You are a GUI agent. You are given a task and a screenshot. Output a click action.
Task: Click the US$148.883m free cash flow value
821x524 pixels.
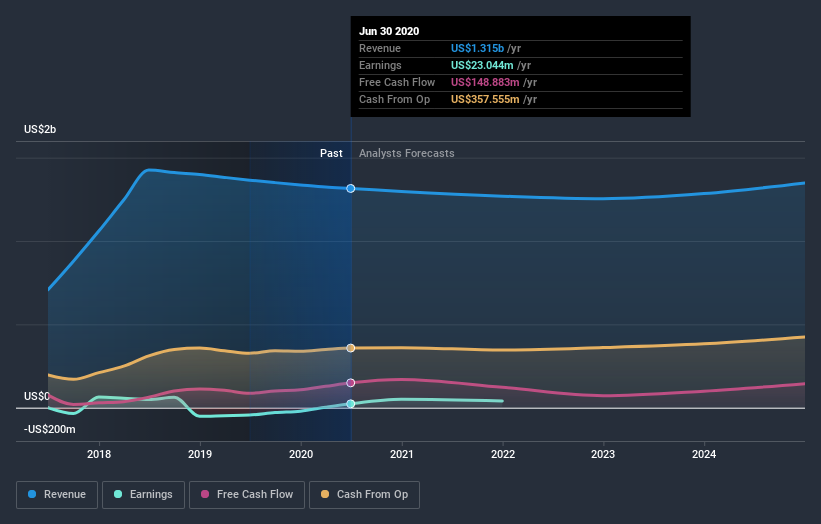[485, 82]
